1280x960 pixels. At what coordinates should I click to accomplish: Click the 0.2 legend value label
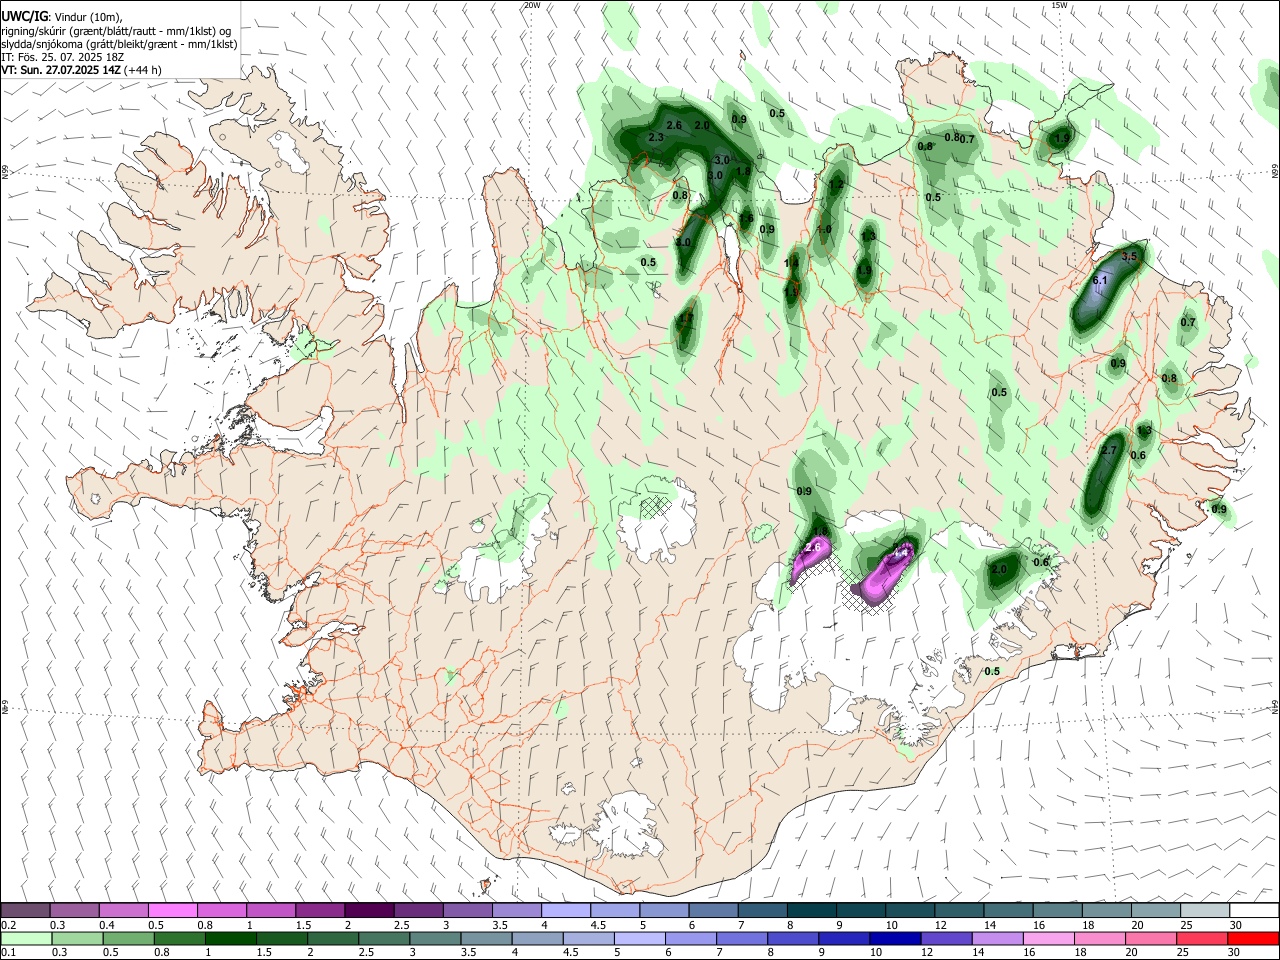9,925
